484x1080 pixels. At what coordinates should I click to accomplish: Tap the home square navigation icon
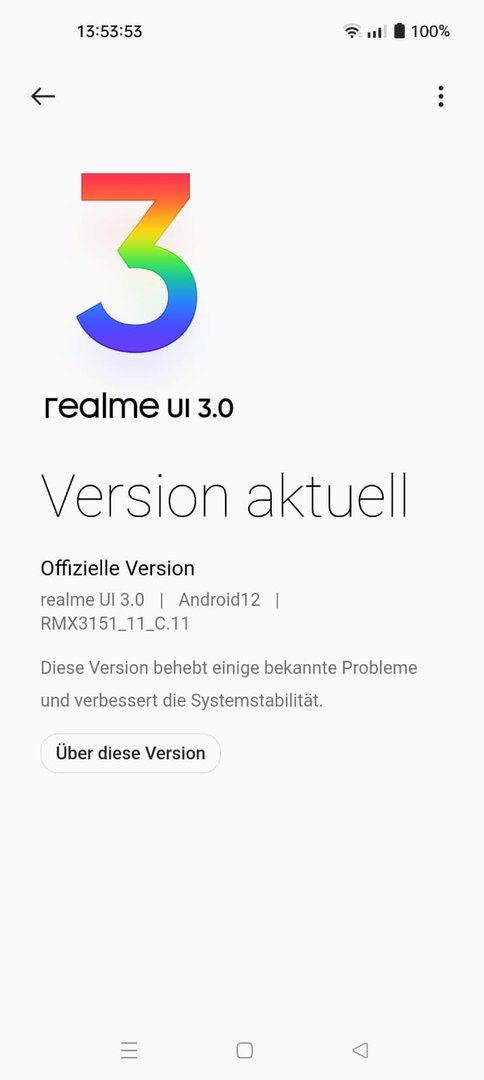point(244,1050)
